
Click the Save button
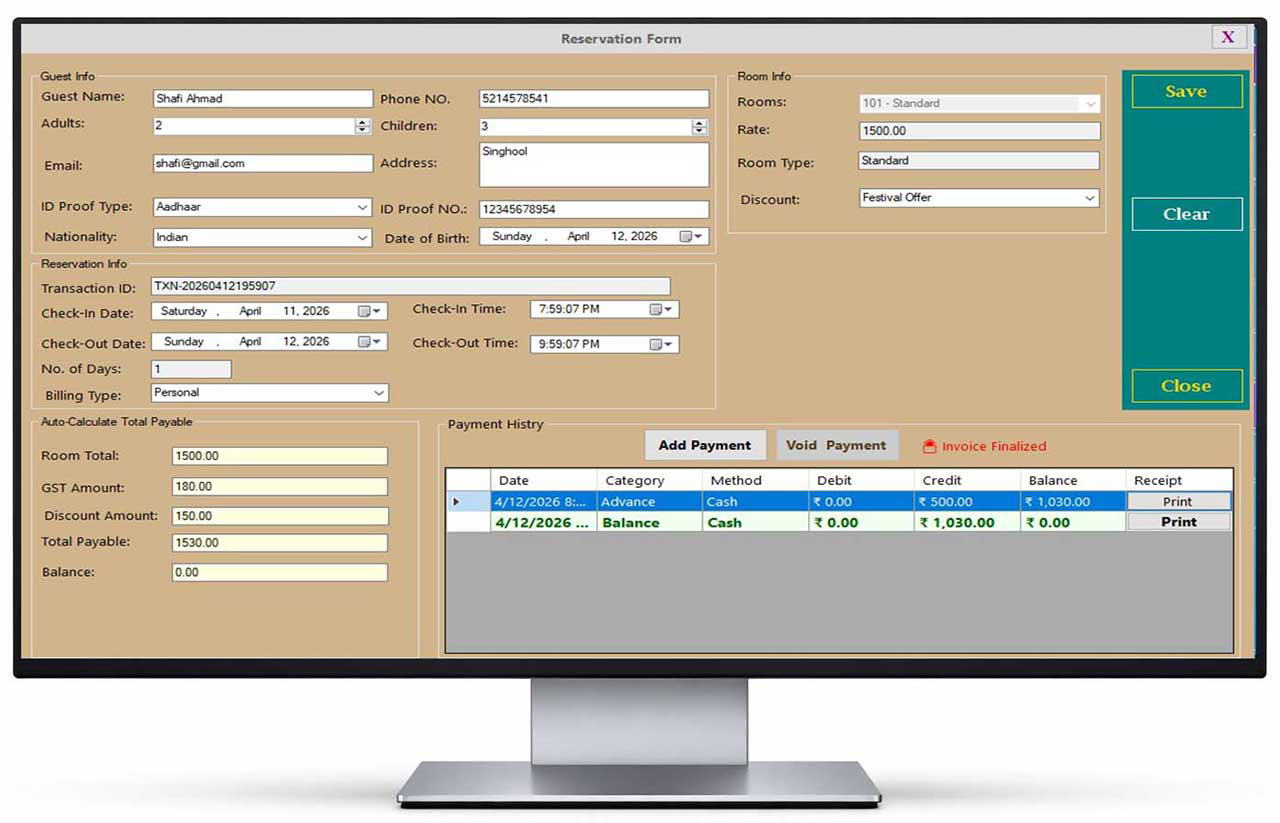1186,91
